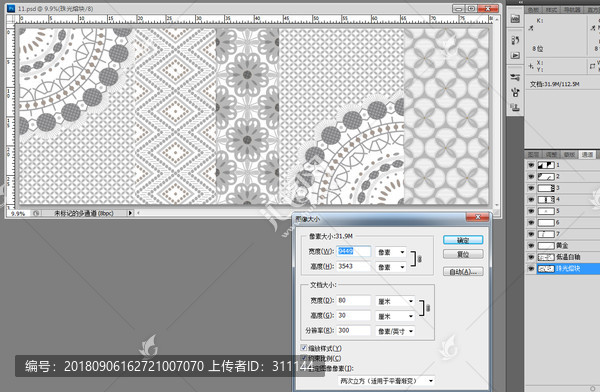
Task: Switch to the 样式 tab in top panel
Action: pyautogui.click(x=551, y=10)
